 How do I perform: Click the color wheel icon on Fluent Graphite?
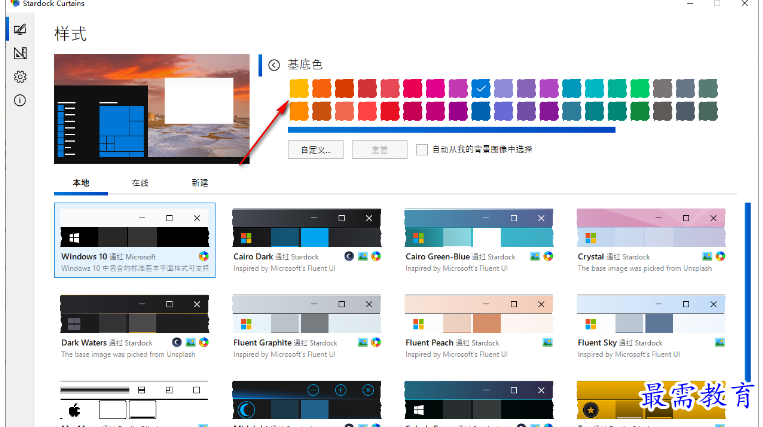pos(376,342)
